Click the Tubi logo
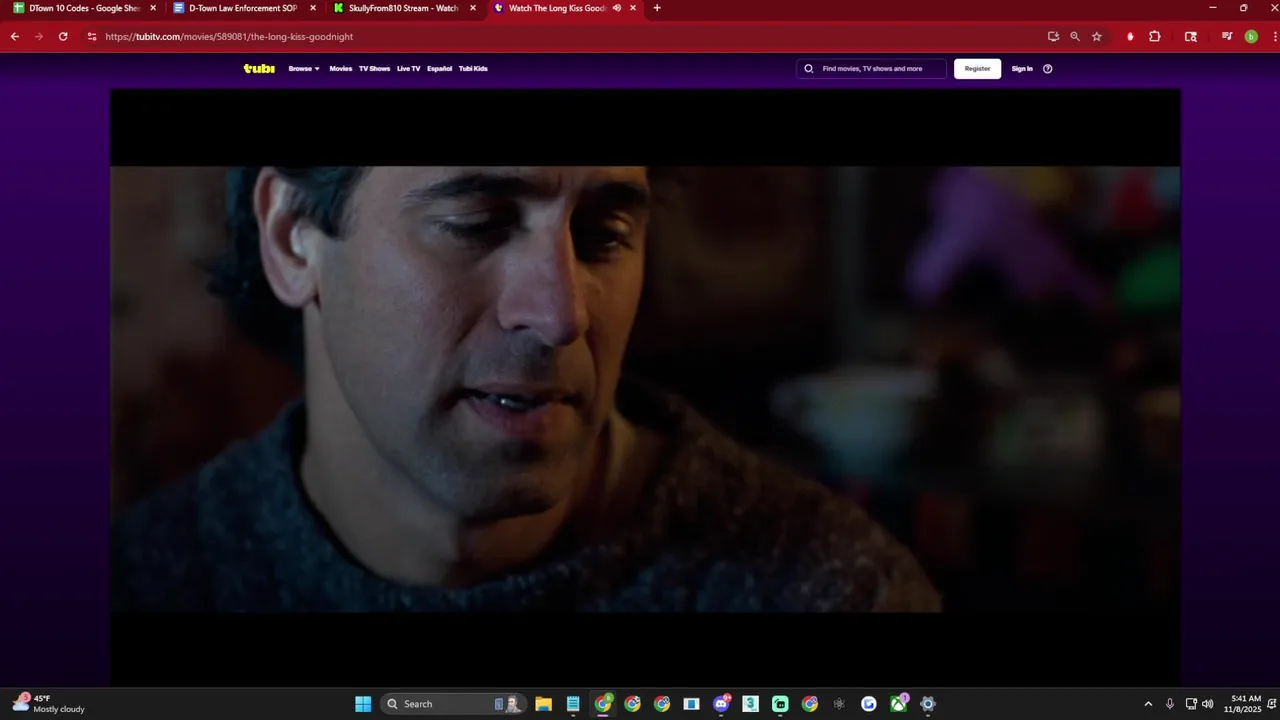The width and height of the screenshot is (1280, 720). [259, 69]
